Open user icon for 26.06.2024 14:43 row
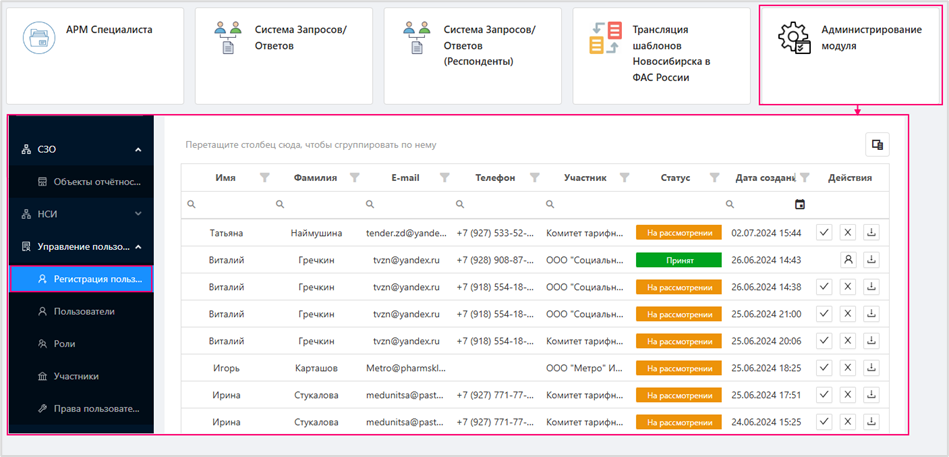The height and width of the screenshot is (457, 949). tap(848, 260)
